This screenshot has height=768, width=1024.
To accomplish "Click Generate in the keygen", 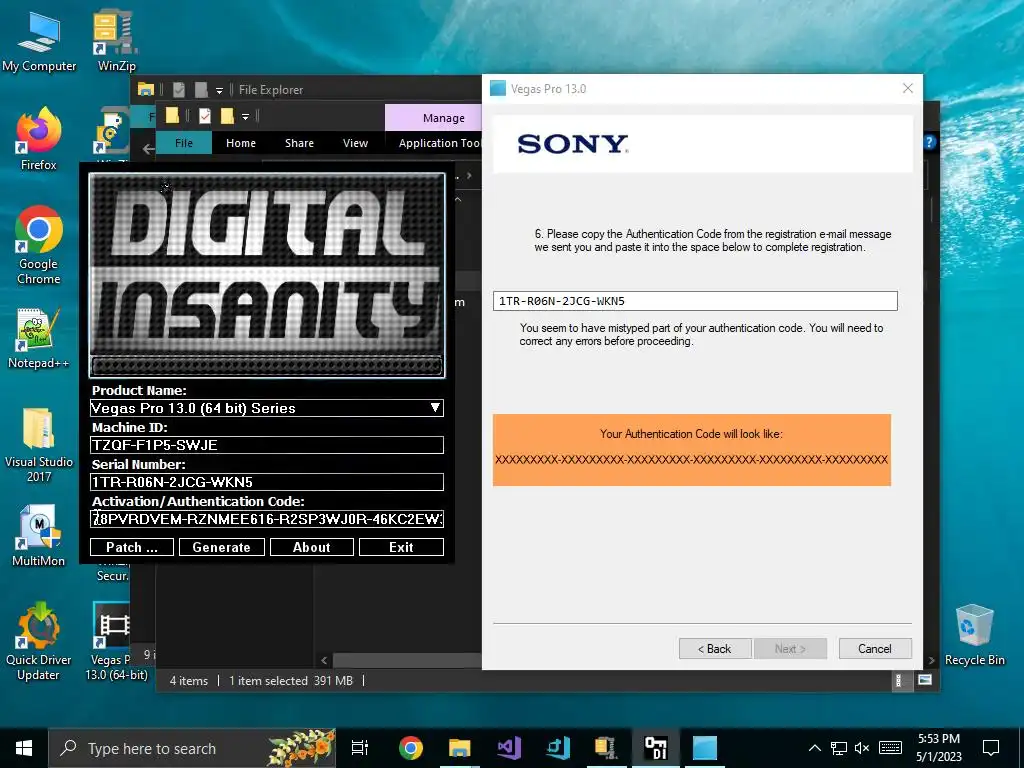I will click(221, 547).
